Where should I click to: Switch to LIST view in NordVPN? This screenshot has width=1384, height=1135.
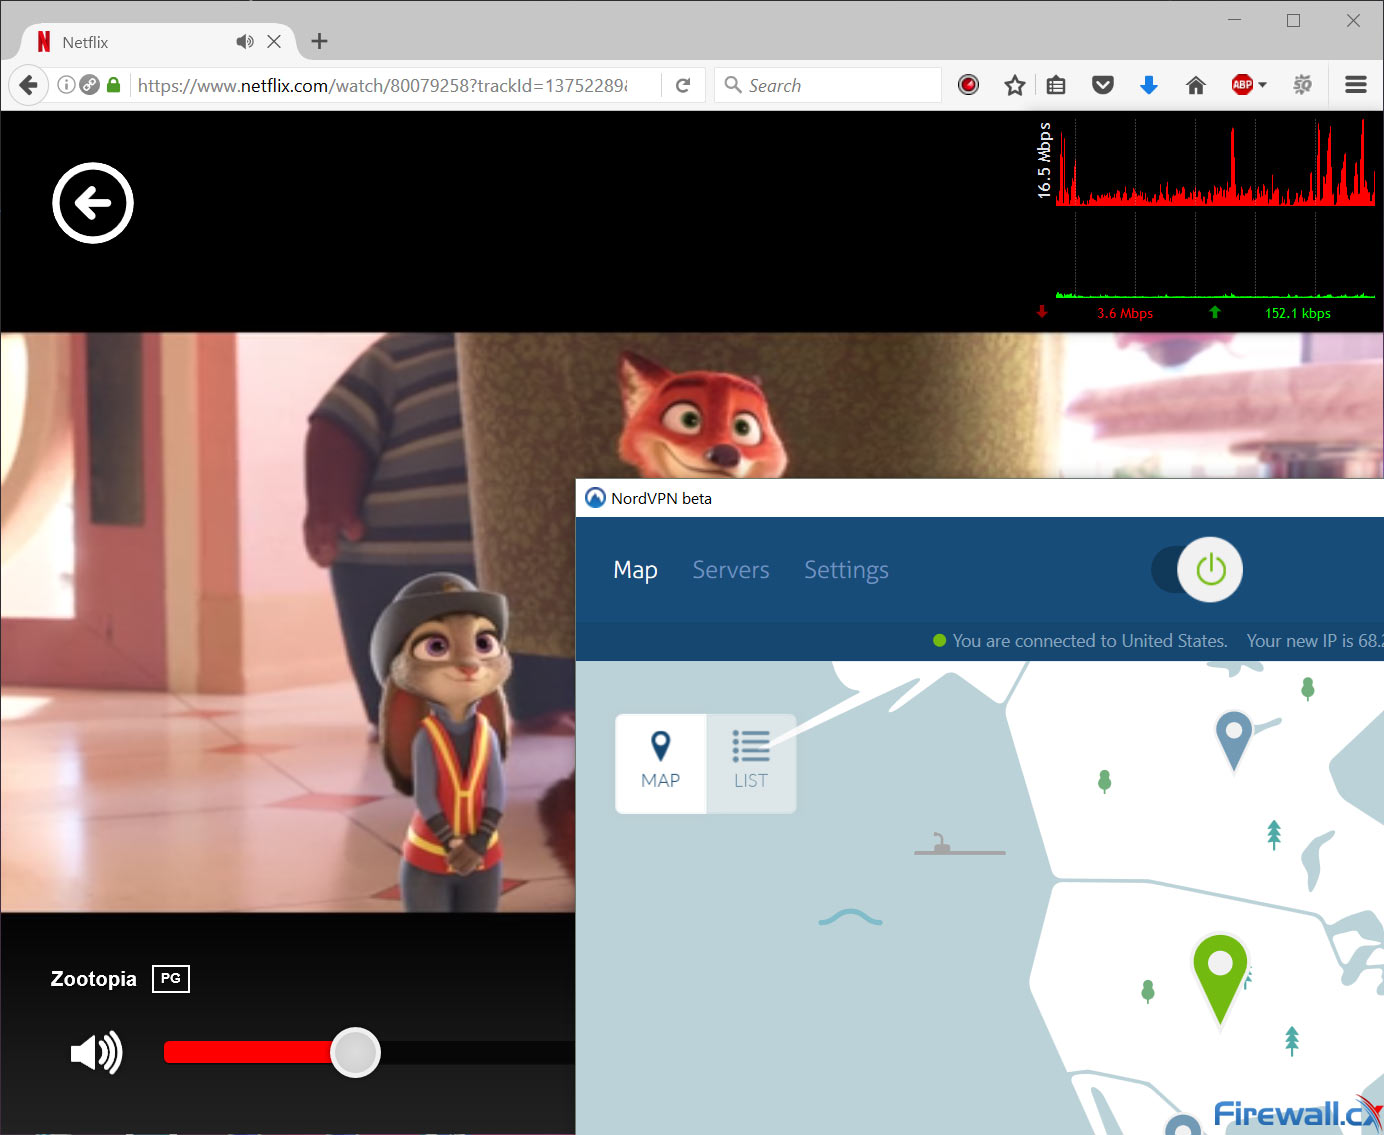pos(751,764)
